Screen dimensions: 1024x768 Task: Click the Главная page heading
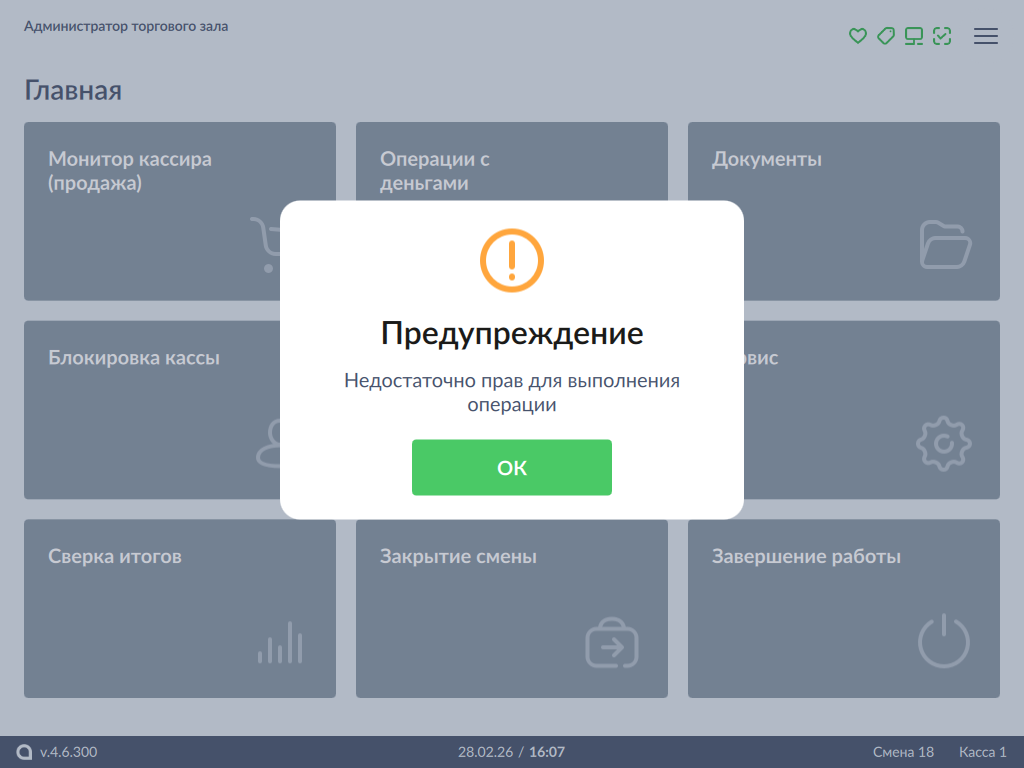73,91
